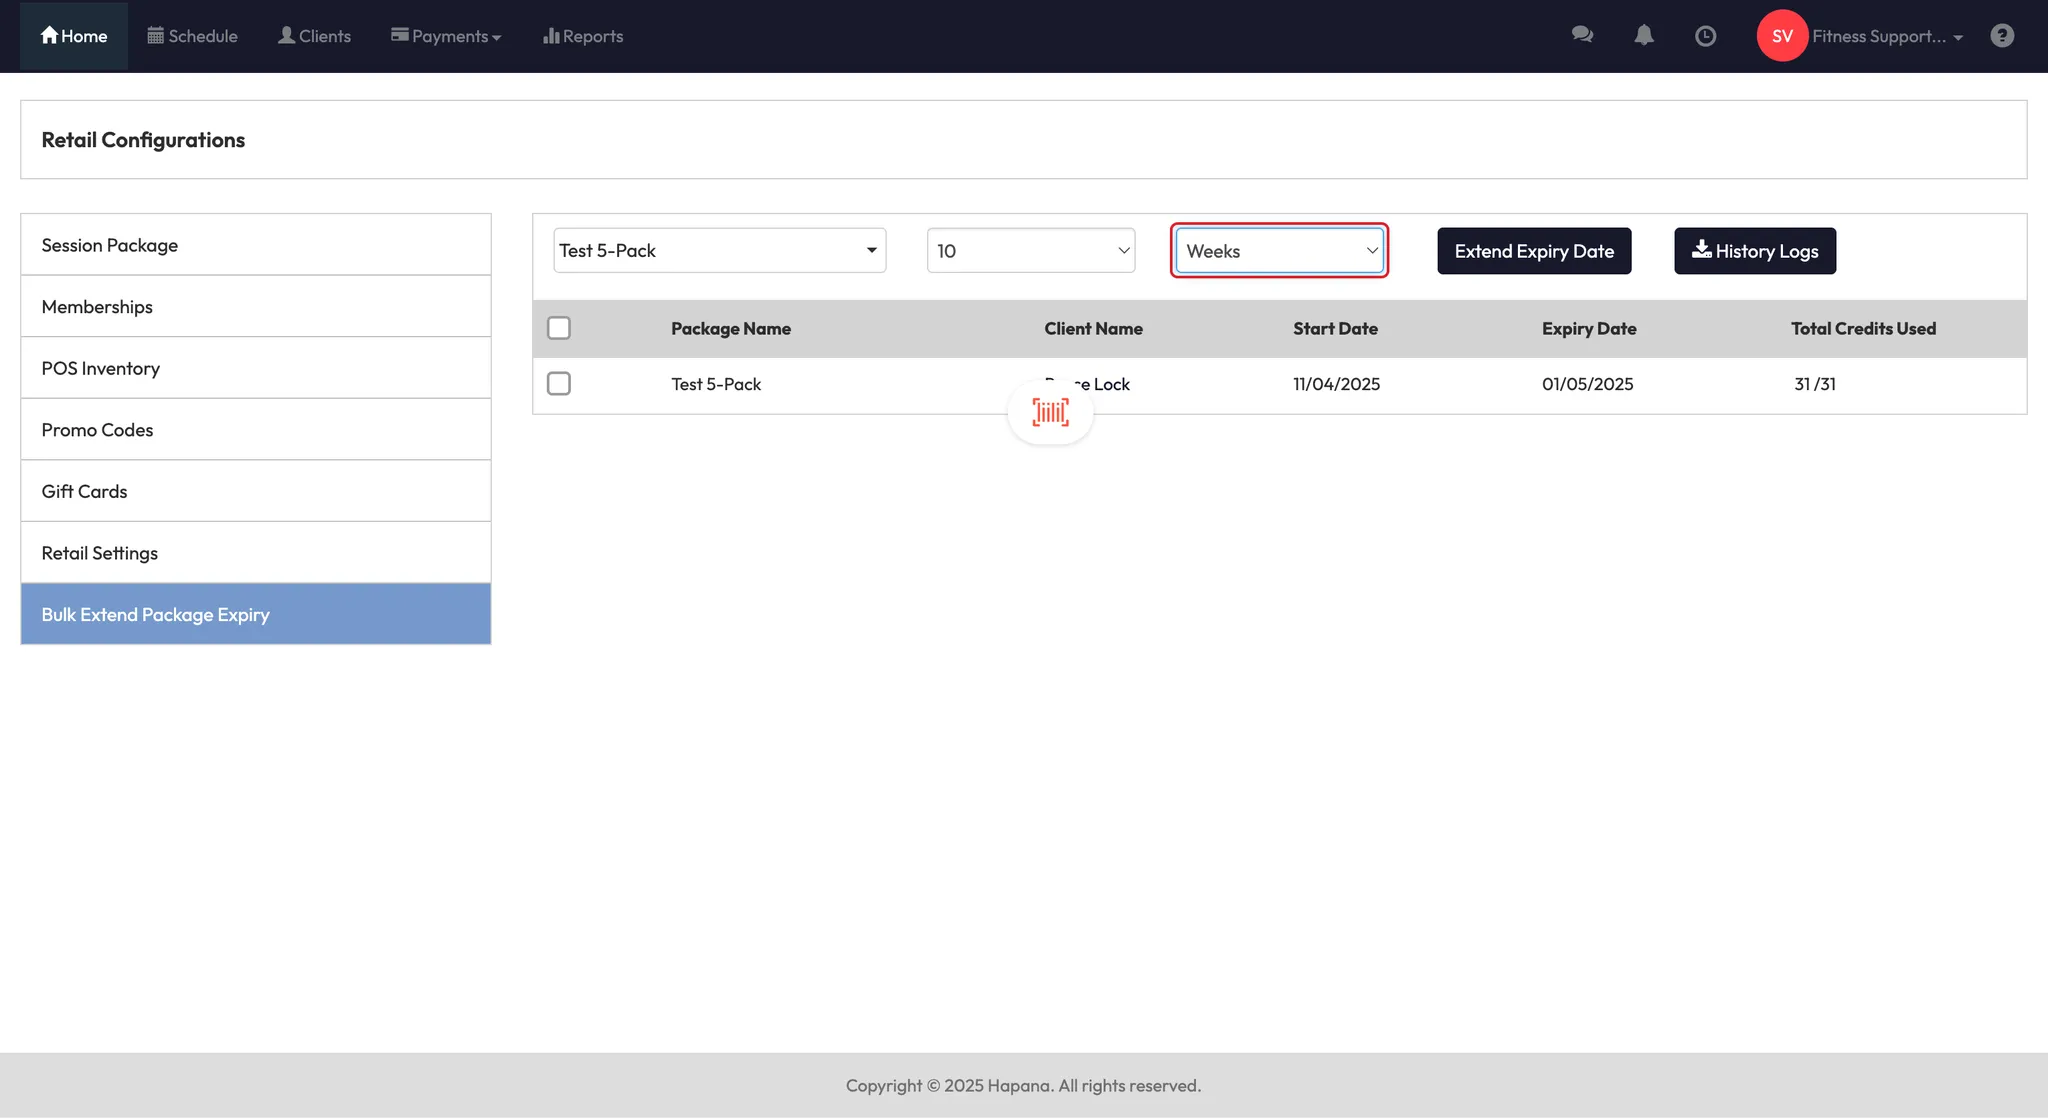Expand the duration number dropdown showing 10
Screen dimensions: 2048x1119
[1030, 251]
